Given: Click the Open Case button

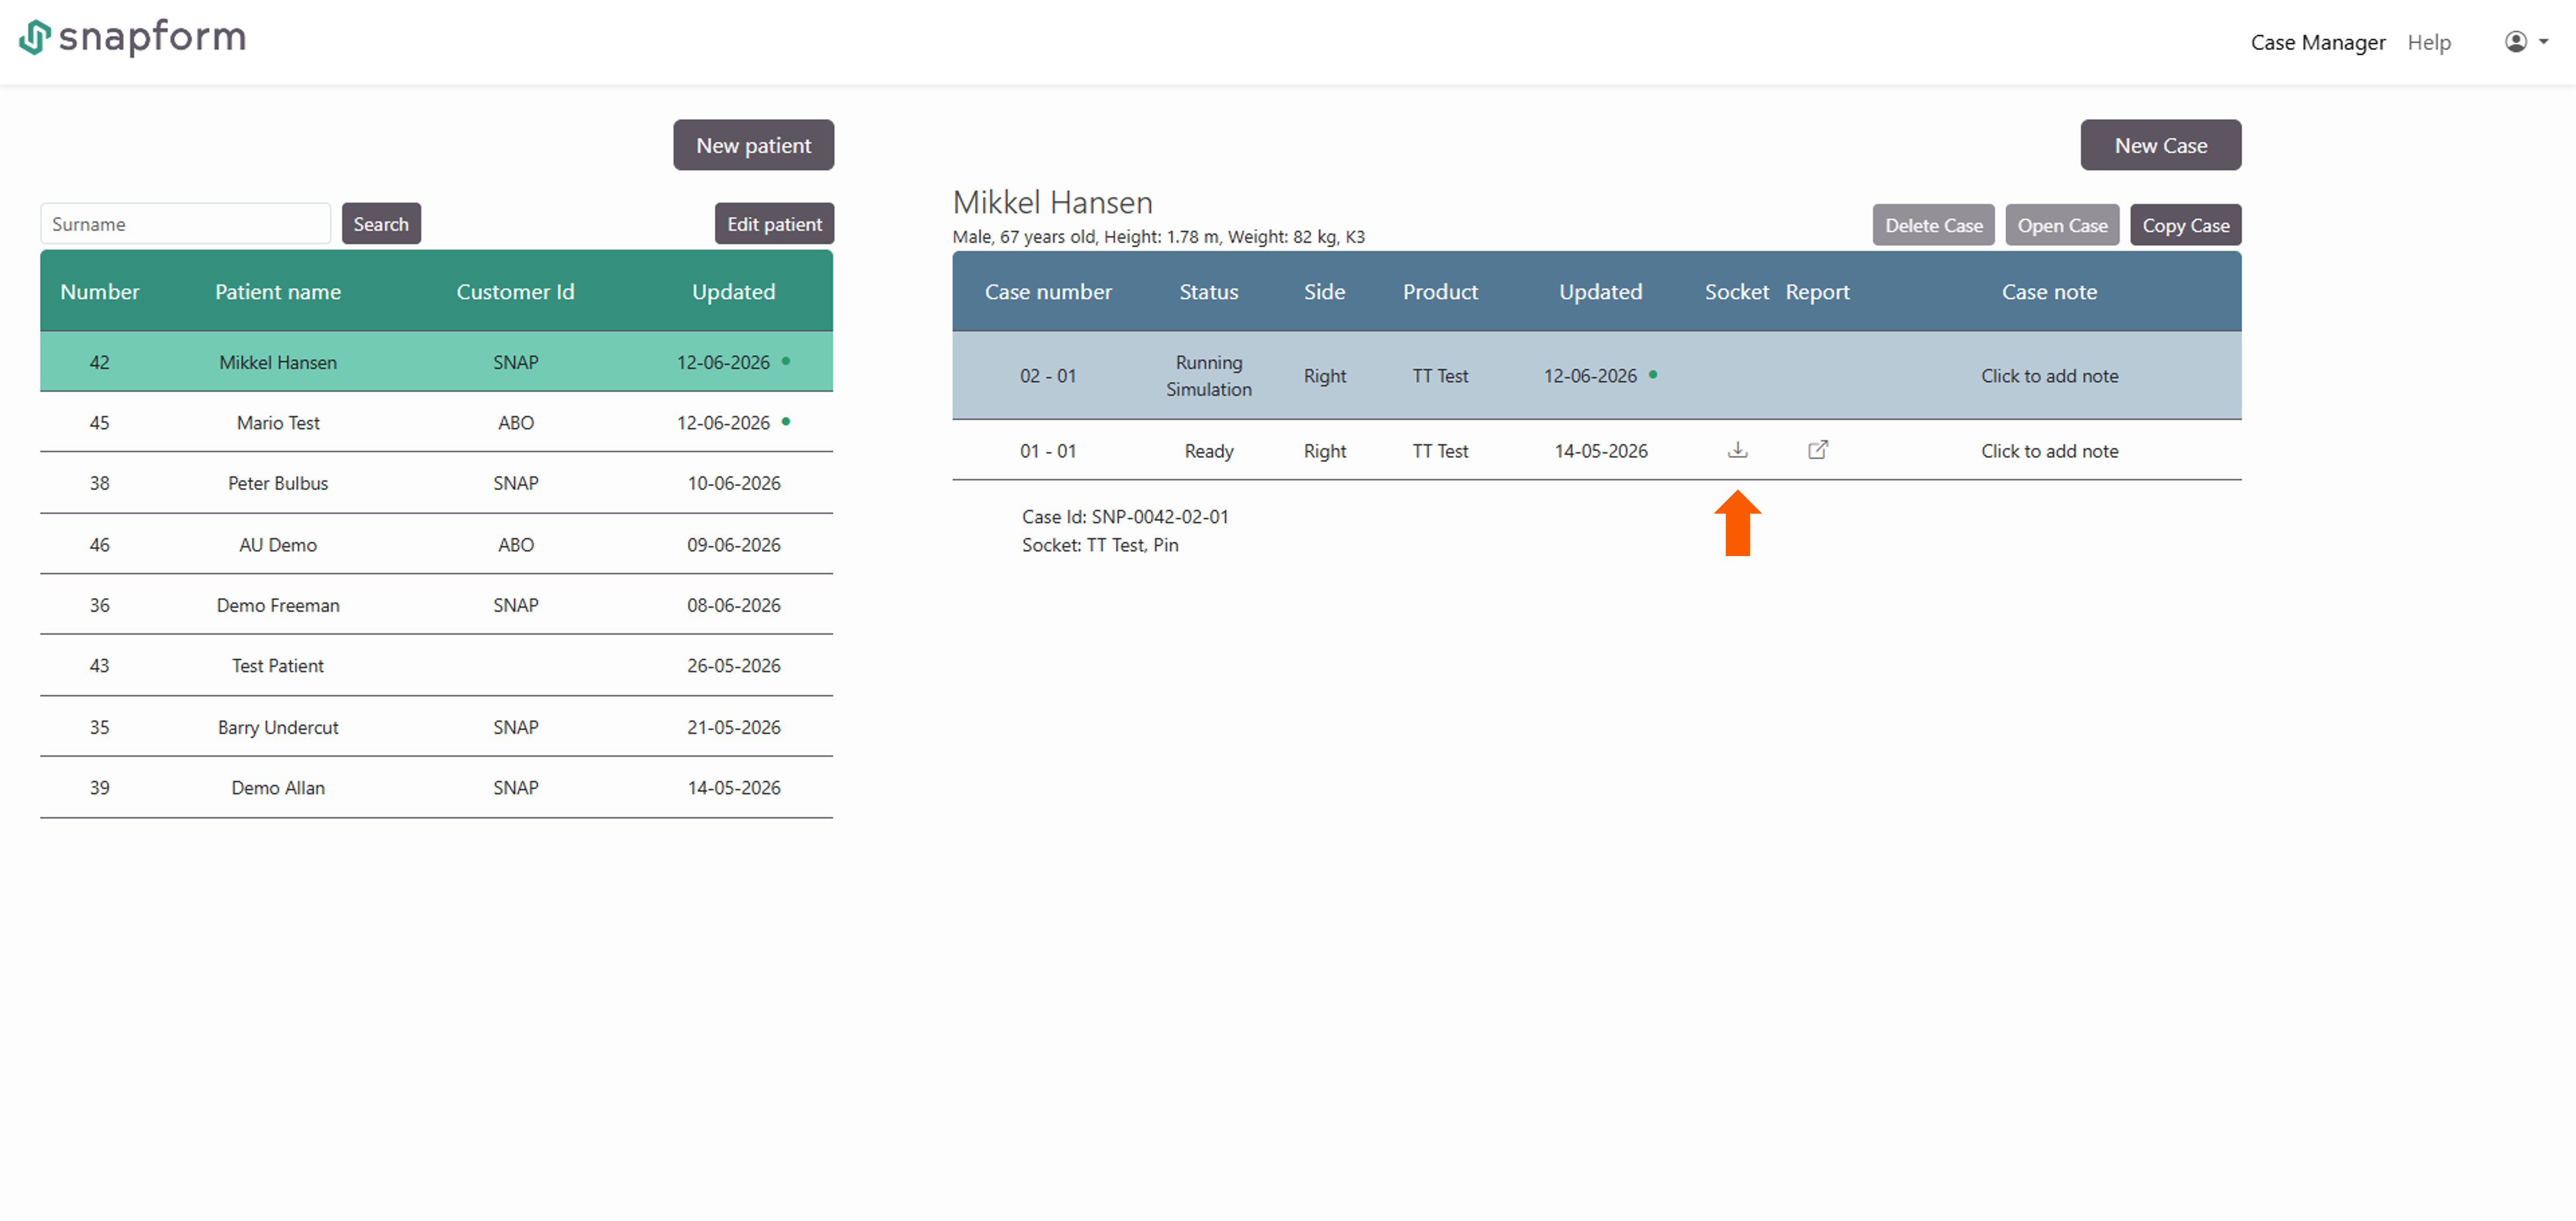Looking at the screenshot, I should [2062, 225].
